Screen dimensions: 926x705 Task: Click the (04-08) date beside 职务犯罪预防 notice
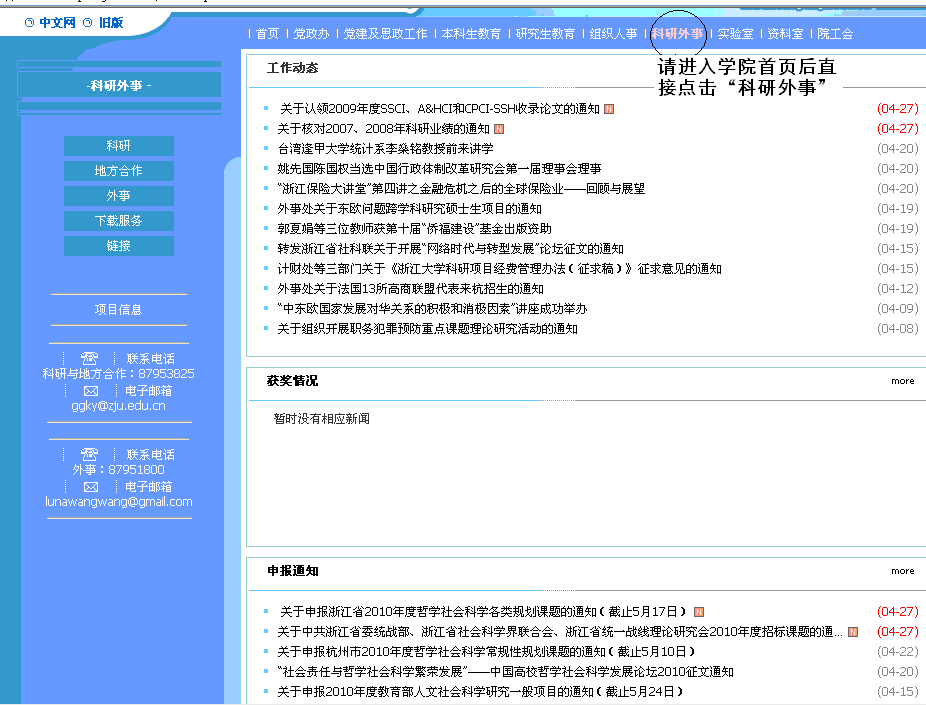898,329
